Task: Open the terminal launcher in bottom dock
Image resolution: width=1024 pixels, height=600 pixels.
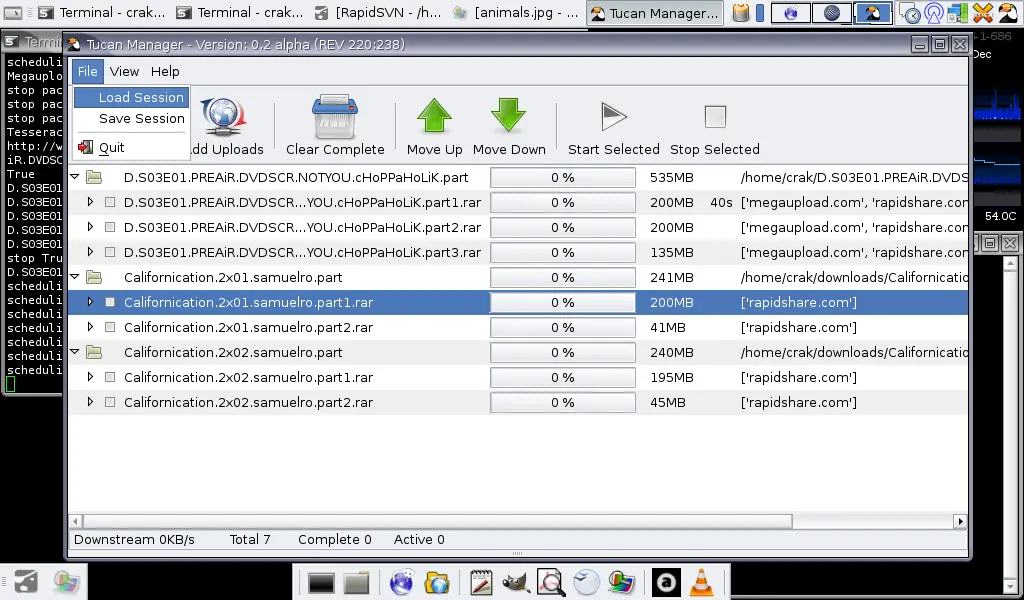Action: coord(321,583)
